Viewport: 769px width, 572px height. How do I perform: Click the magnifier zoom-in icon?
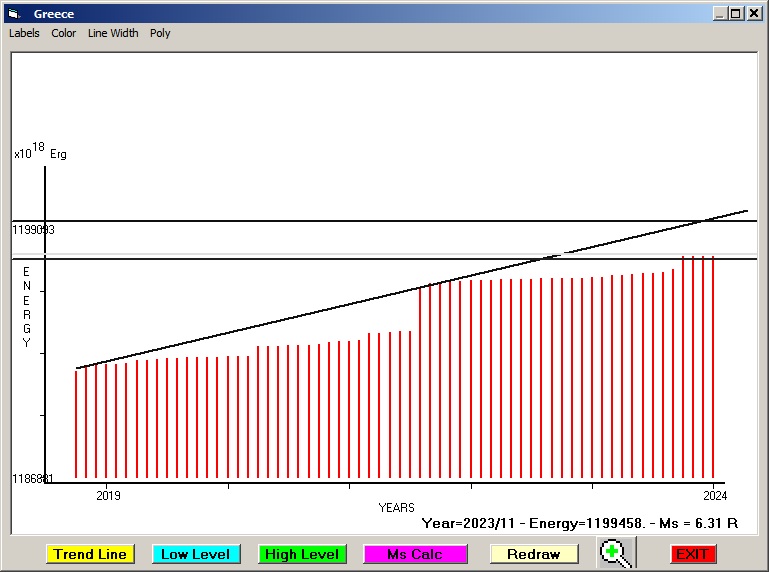pos(616,553)
